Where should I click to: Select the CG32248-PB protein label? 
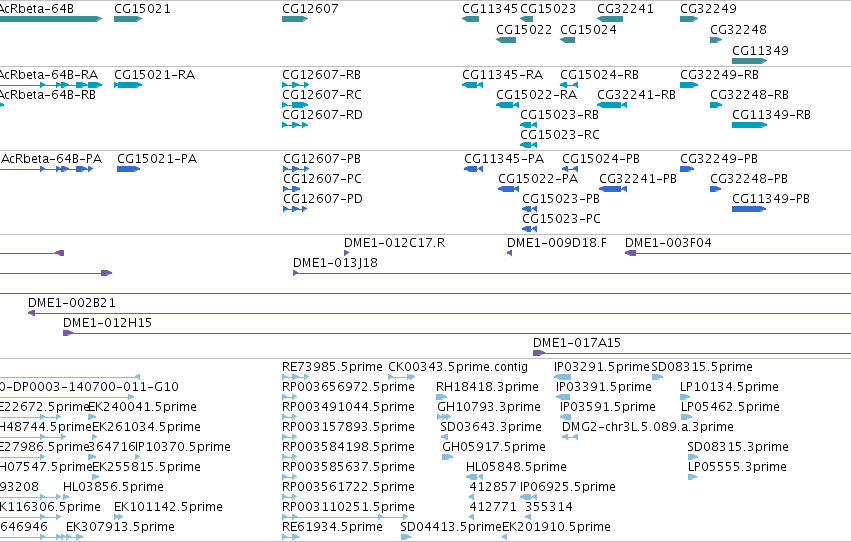[749, 178]
